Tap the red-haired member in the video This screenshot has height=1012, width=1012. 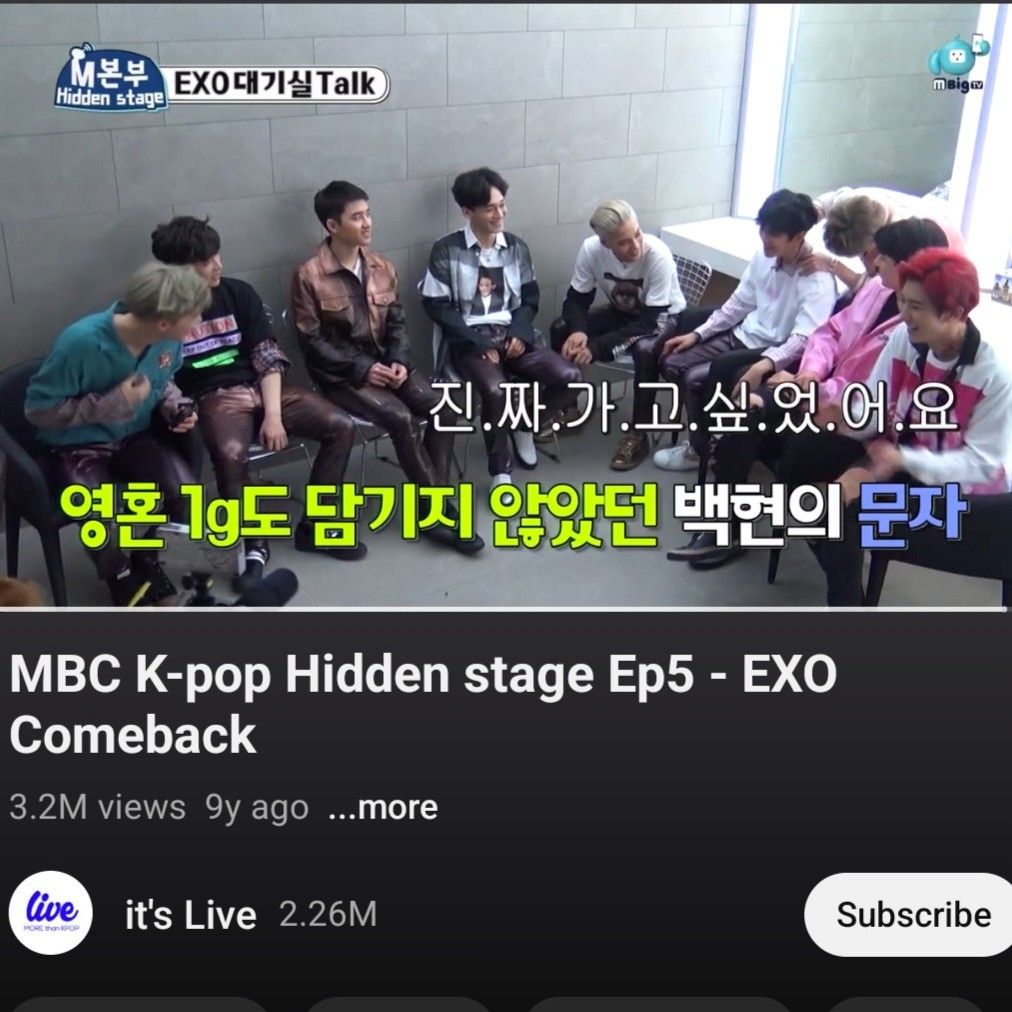coord(942,361)
